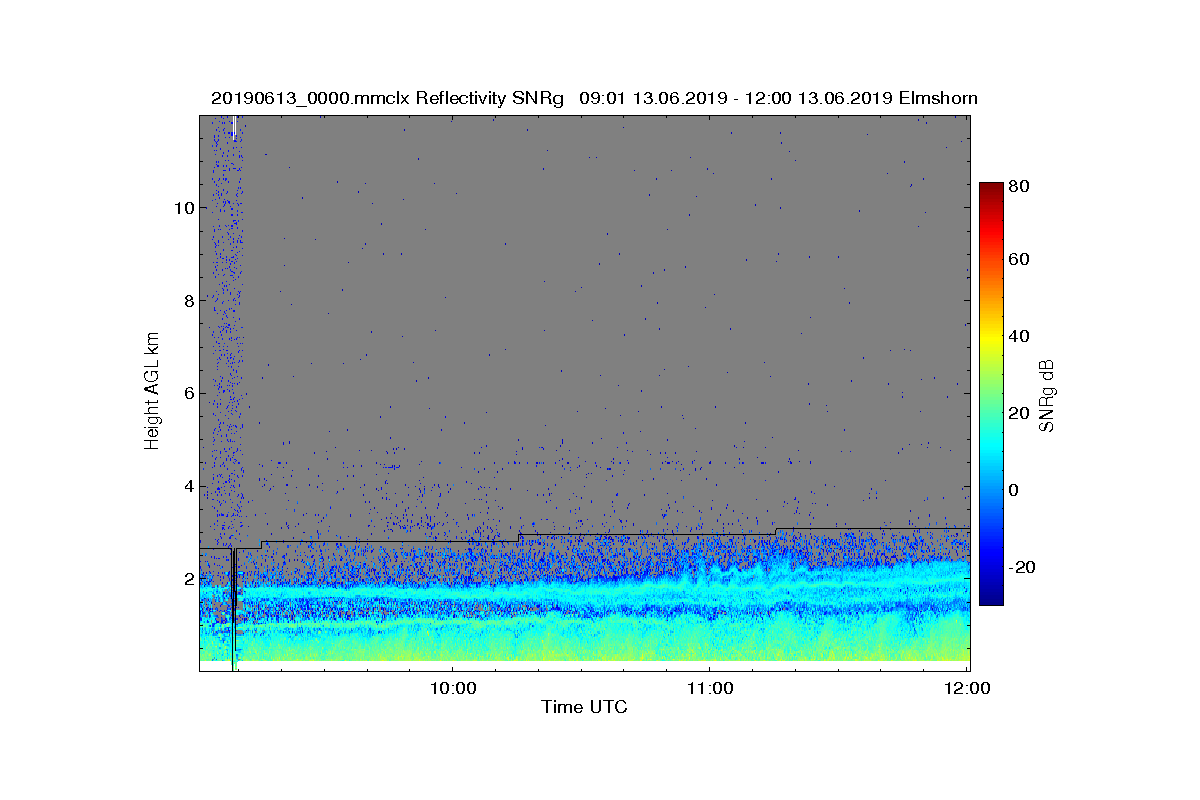The height and width of the screenshot is (800, 1200).
Task: Click the height tick label 2
Action: (188, 579)
